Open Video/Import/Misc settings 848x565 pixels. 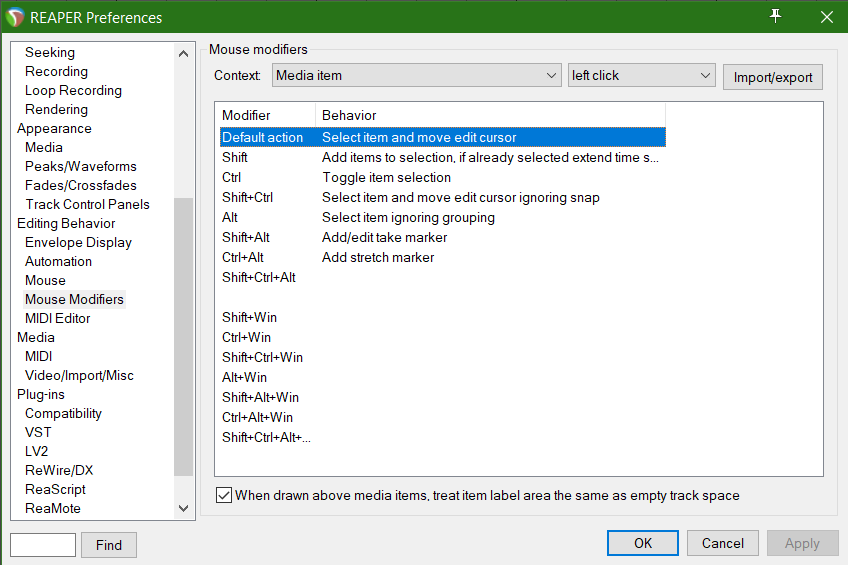pyautogui.click(x=80, y=375)
